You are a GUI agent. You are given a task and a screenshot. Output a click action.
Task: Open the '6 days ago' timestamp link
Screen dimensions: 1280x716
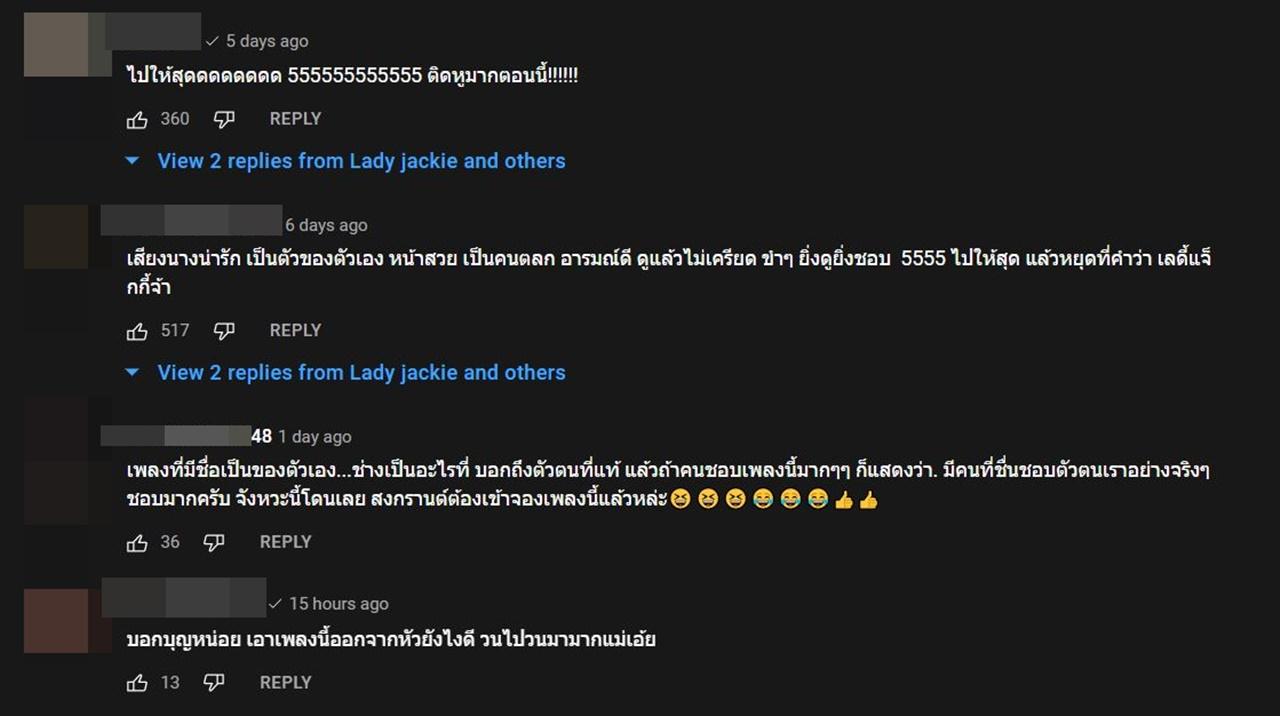click(x=326, y=225)
